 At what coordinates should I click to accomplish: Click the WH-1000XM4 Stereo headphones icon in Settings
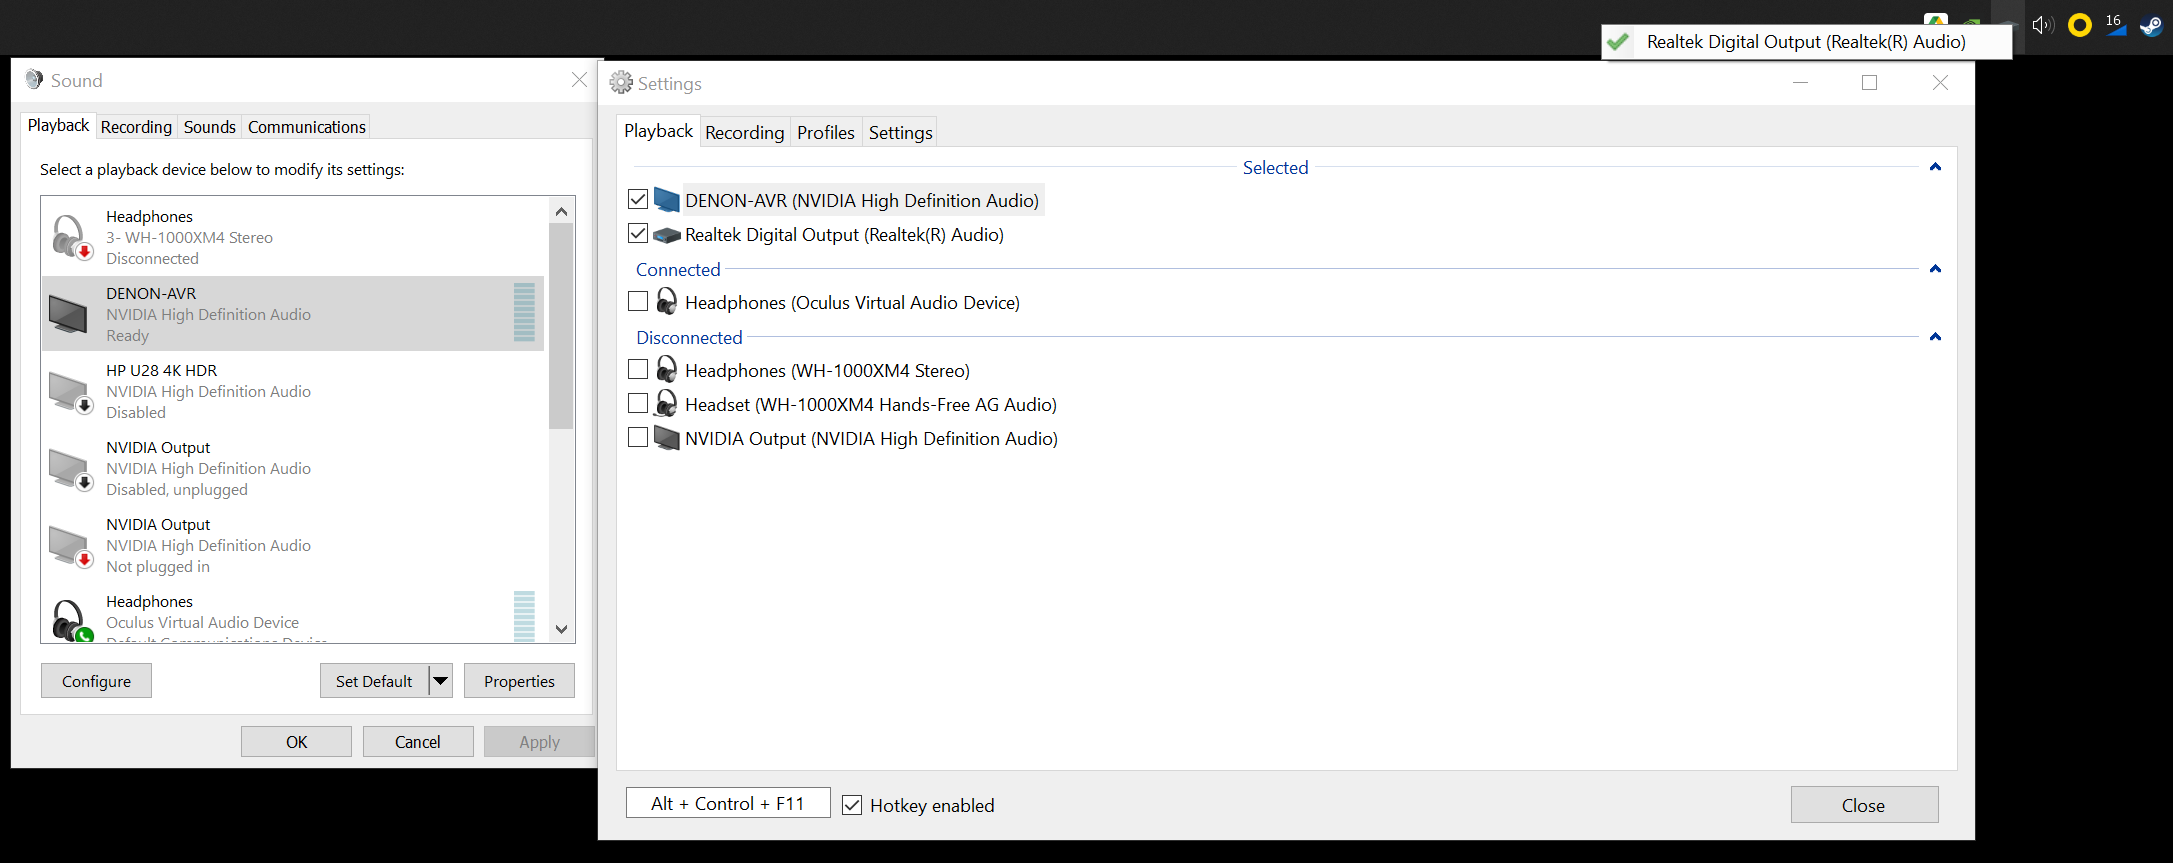tap(667, 370)
